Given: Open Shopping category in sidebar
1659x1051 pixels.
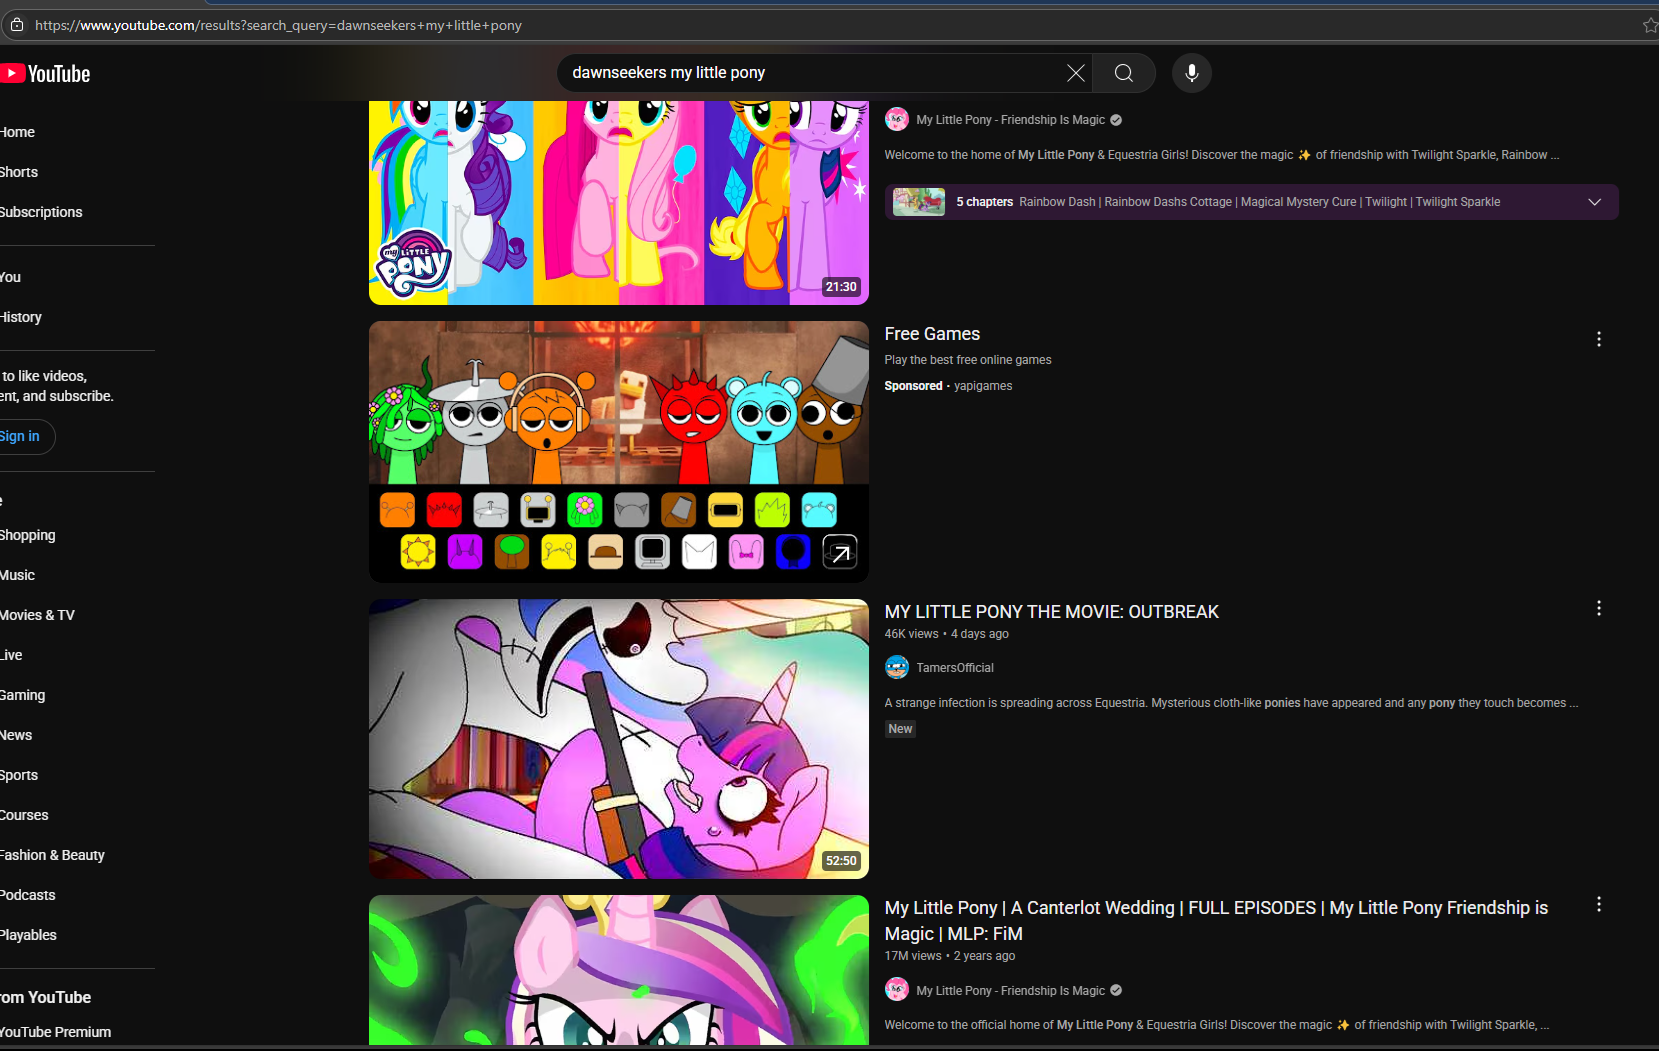Looking at the screenshot, I should tap(28, 535).
